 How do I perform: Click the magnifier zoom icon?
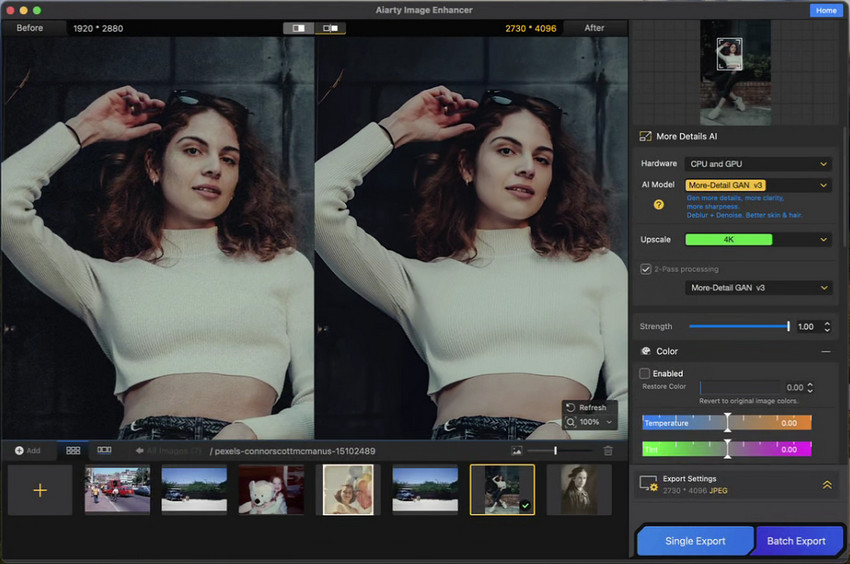coord(571,422)
